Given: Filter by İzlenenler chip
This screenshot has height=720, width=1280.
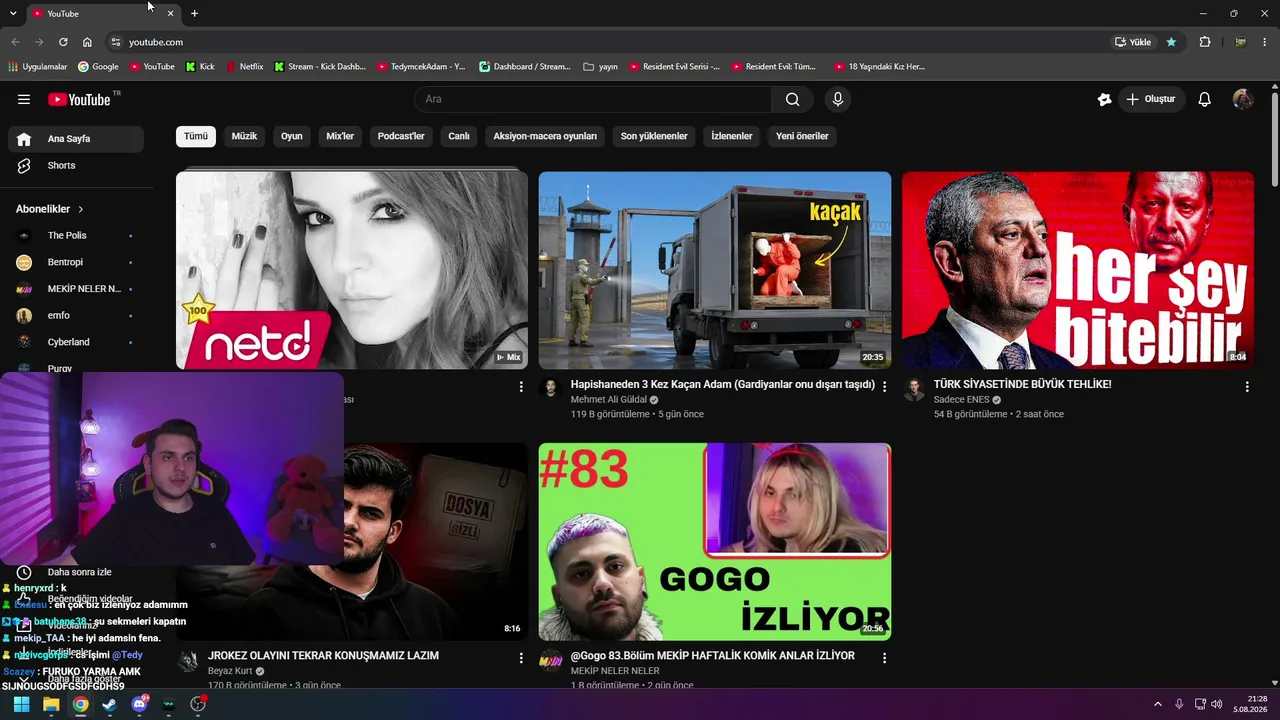Looking at the screenshot, I should pos(732,136).
